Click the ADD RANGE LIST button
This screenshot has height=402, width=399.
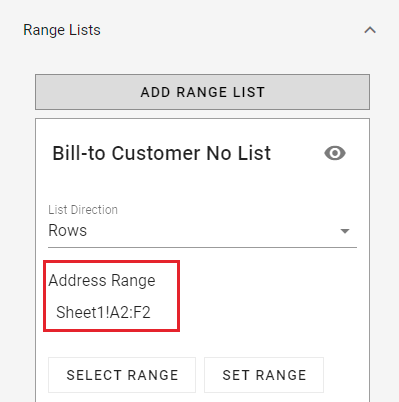[202, 92]
